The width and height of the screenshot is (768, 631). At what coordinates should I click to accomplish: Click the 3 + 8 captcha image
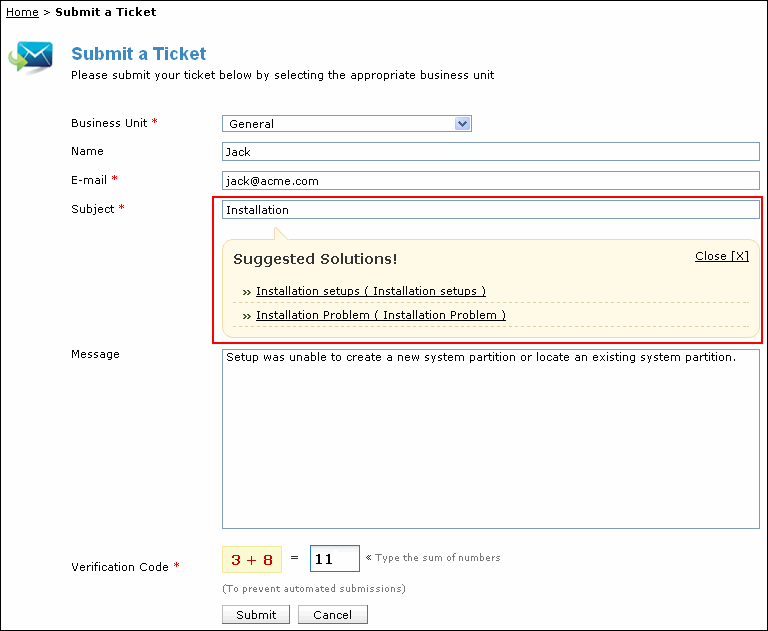point(252,559)
